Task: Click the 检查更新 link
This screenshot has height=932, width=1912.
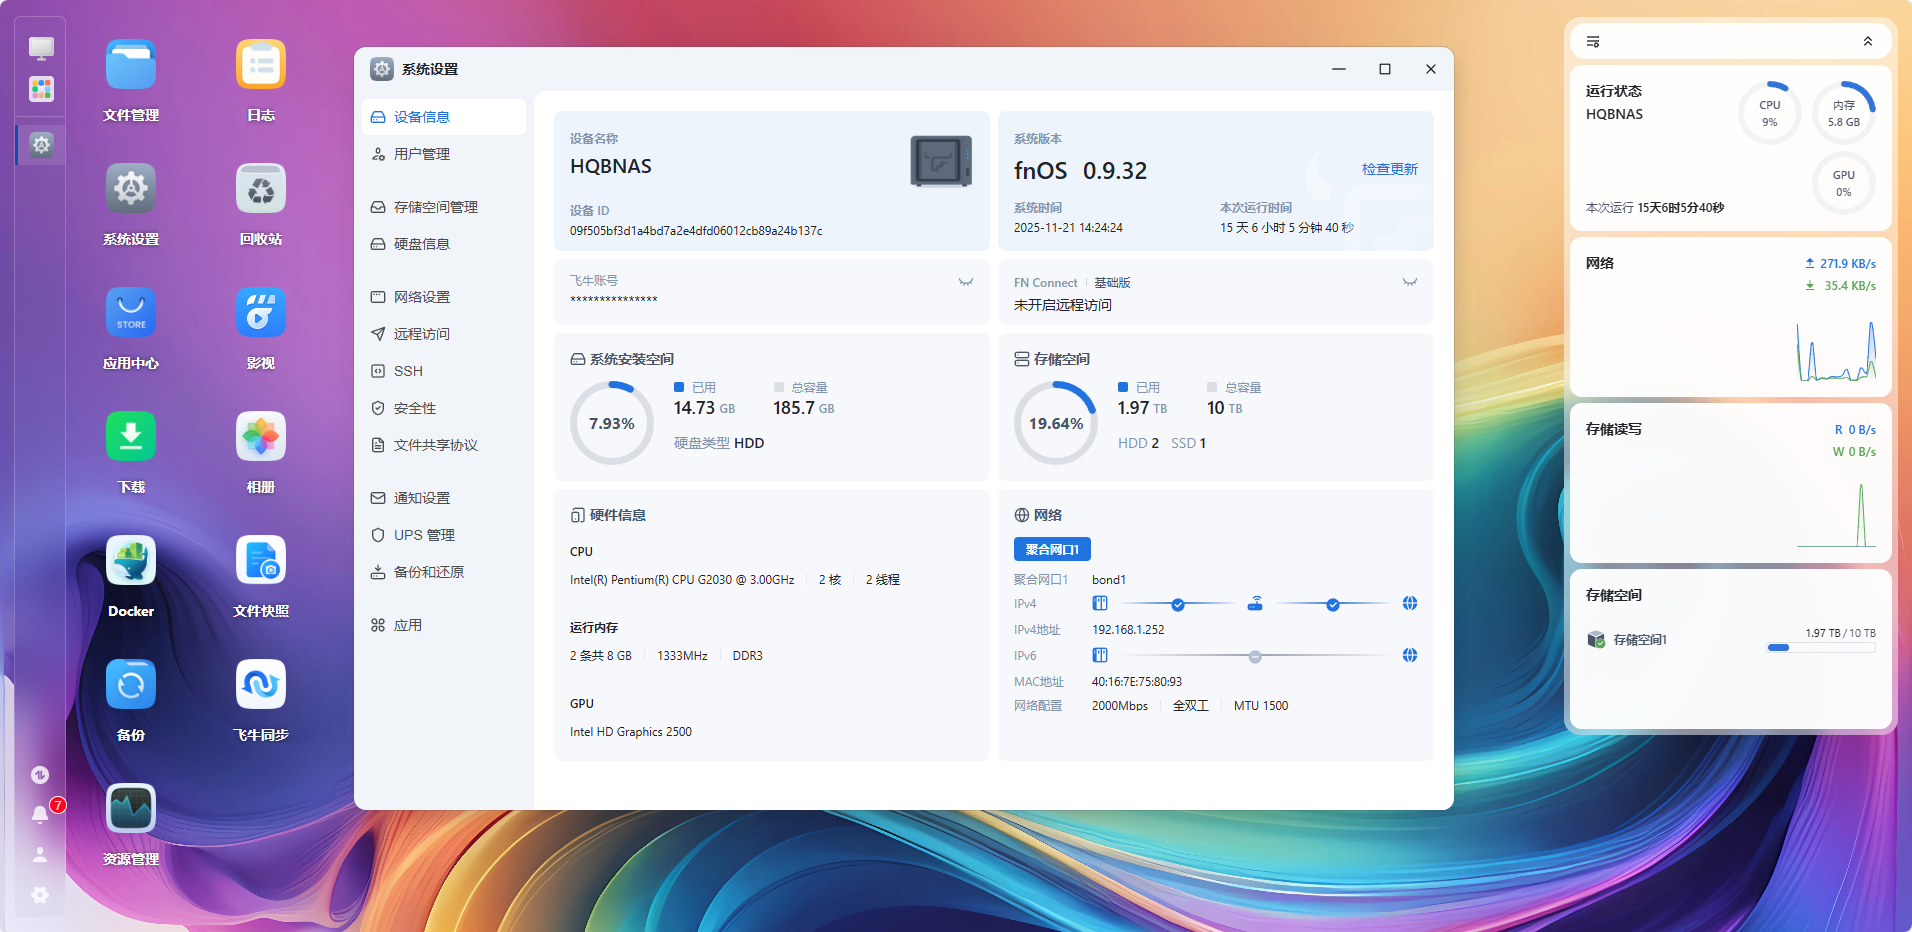Action: pos(1389,169)
